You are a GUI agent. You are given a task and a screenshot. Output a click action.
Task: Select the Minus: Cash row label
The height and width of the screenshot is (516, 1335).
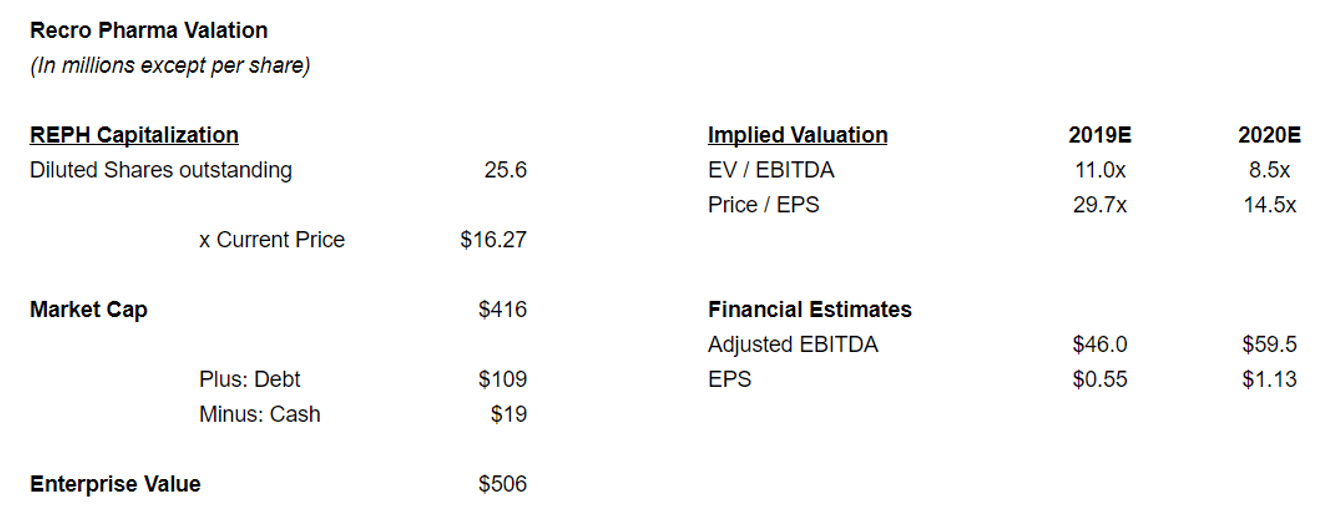point(259,414)
